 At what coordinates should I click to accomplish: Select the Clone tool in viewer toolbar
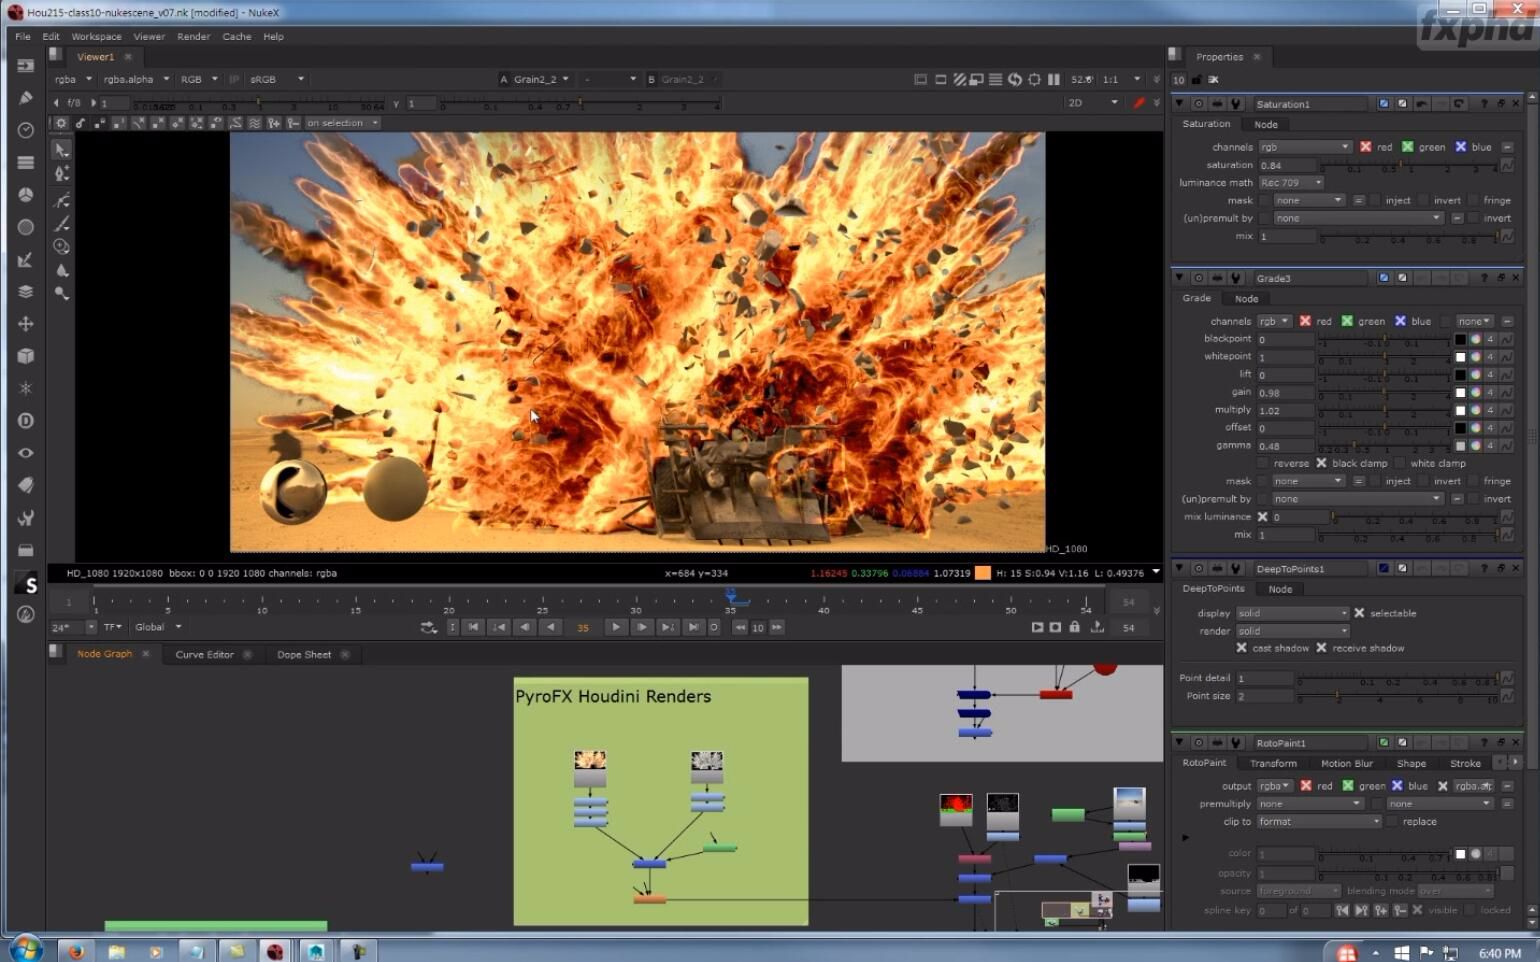[62, 246]
